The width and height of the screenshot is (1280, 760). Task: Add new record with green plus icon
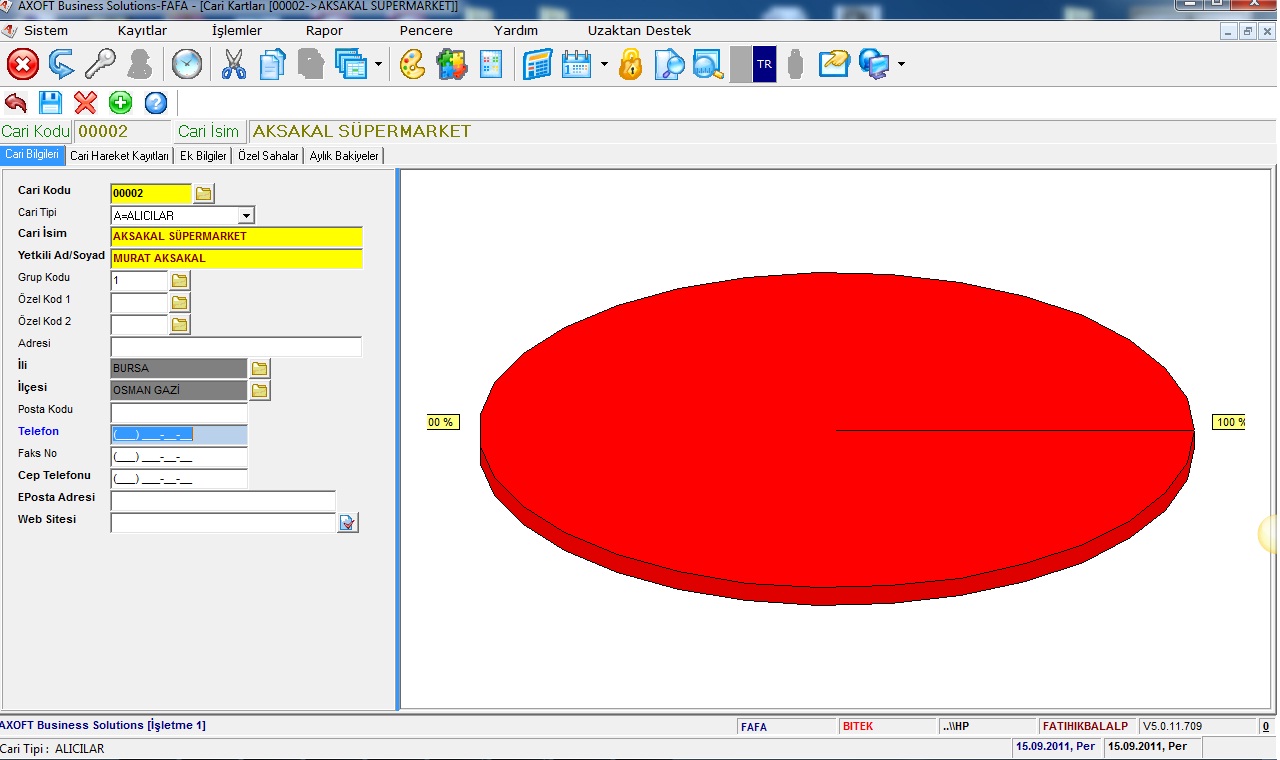click(x=120, y=102)
